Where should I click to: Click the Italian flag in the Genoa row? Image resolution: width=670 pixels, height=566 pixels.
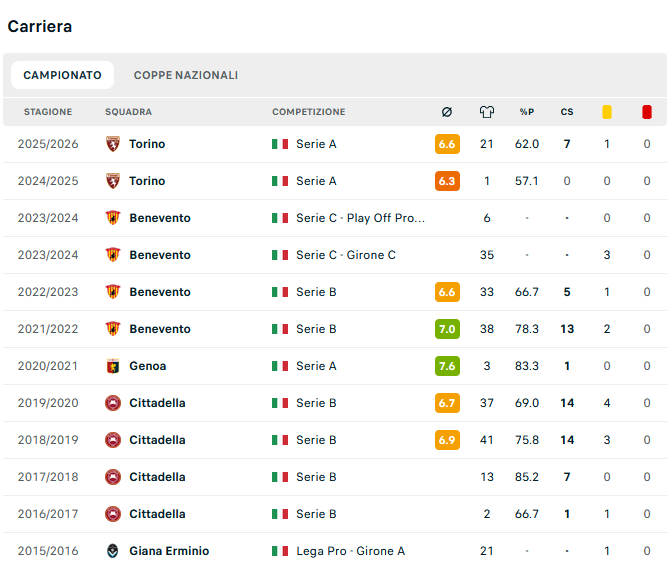tap(280, 366)
